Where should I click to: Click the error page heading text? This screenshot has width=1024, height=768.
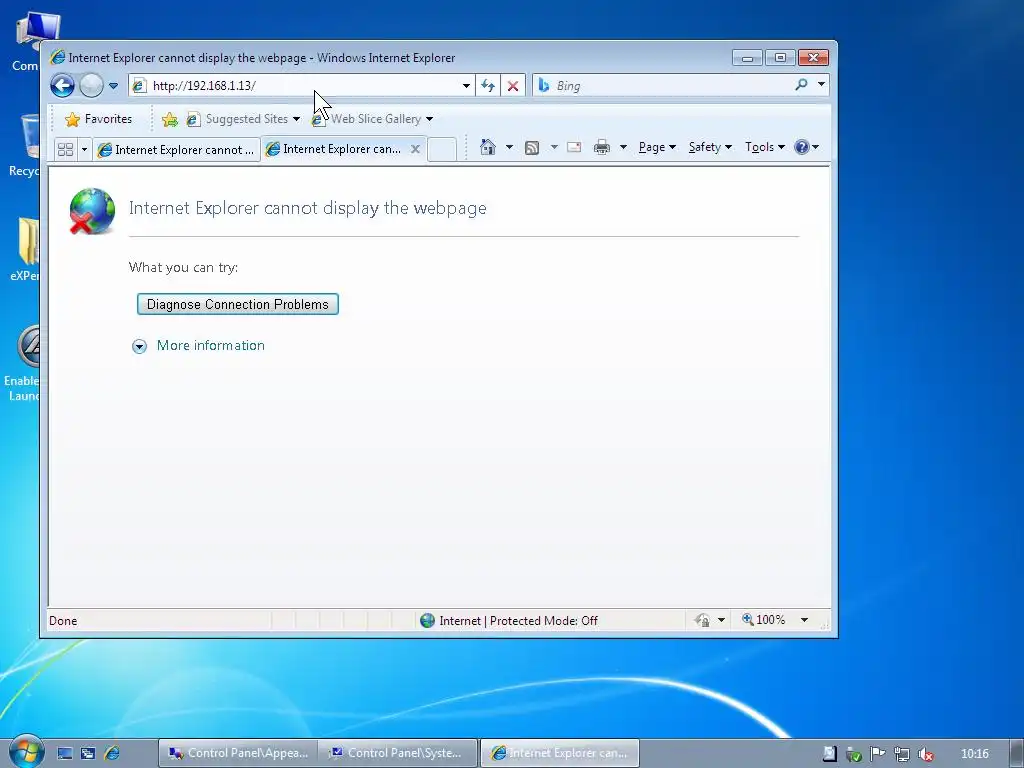point(308,208)
